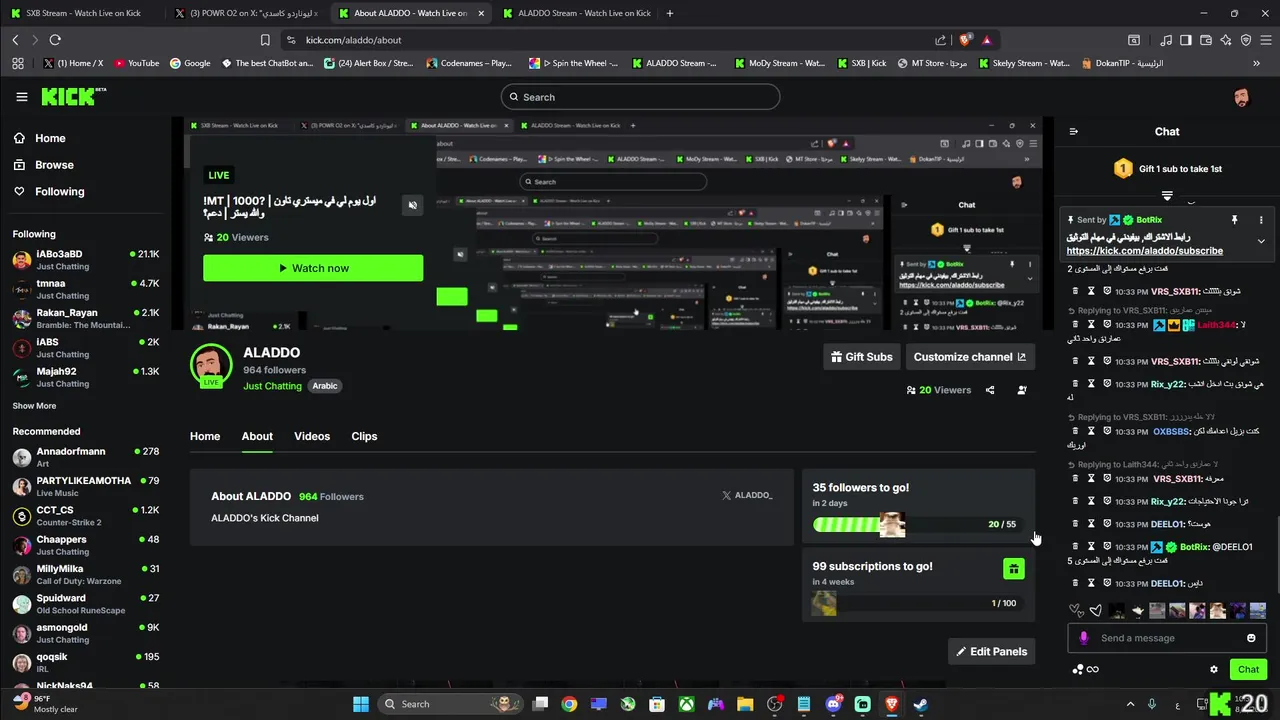Click Just Chatting category link under ALADDO
This screenshot has height=720, width=1280.
(x=272, y=386)
